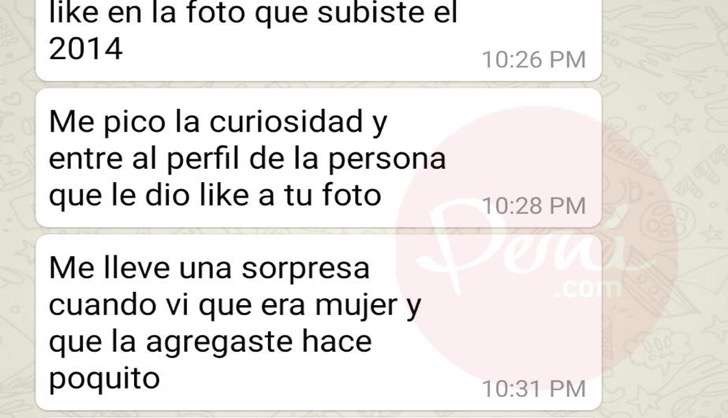Click the word 'poquito' in the last message
Image resolution: width=728 pixels, height=418 pixels.
click(104, 380)
